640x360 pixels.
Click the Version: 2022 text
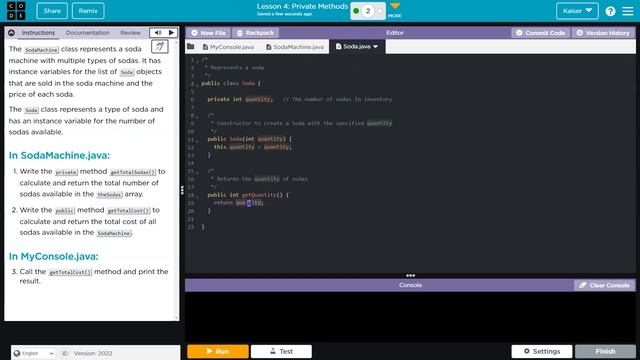coord(93,353)
